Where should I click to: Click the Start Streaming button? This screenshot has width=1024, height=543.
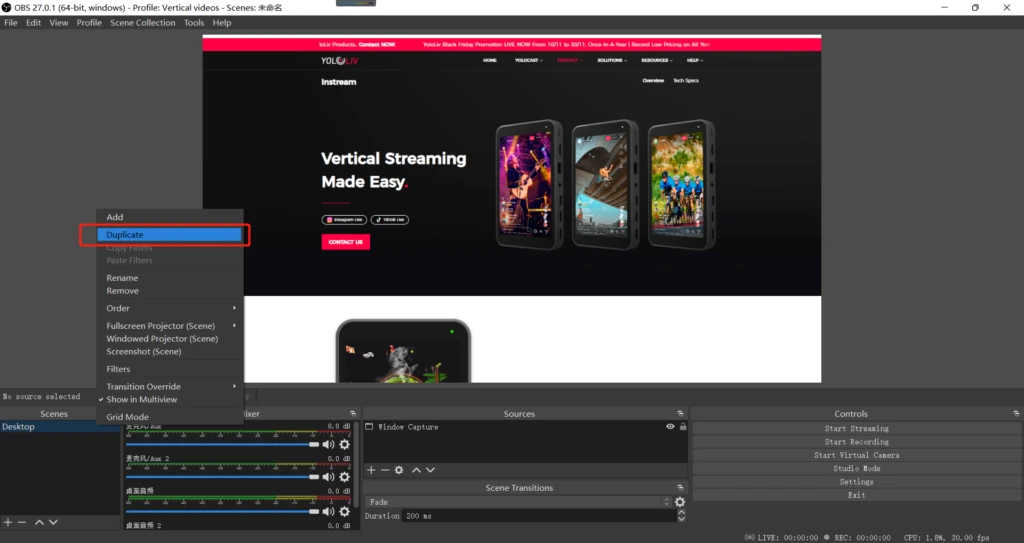click(856, 428)
